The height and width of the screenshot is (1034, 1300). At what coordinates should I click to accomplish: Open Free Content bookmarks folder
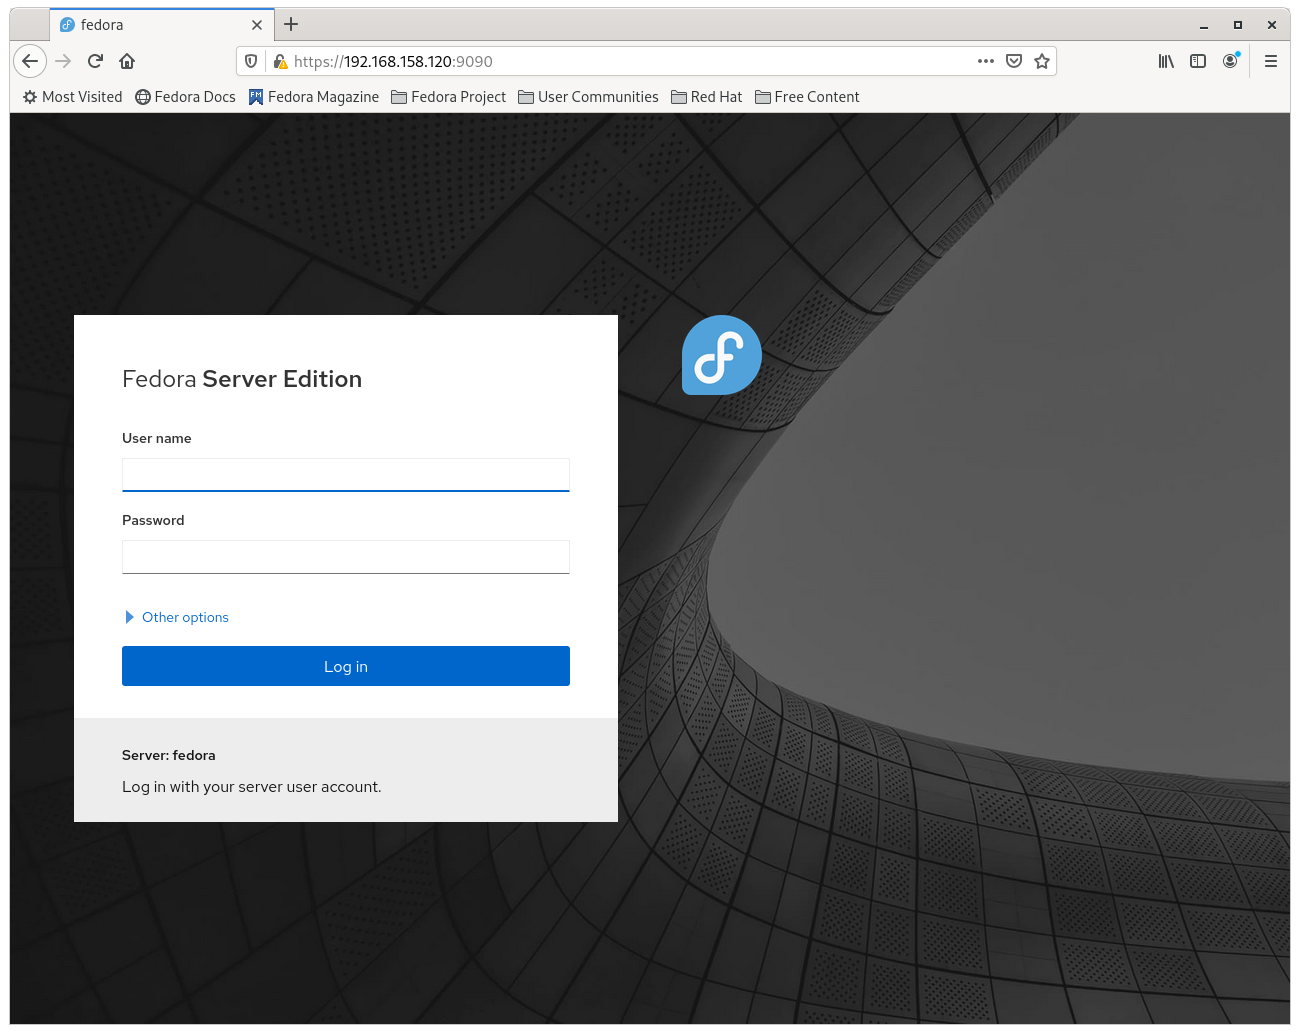coord(807,97)
